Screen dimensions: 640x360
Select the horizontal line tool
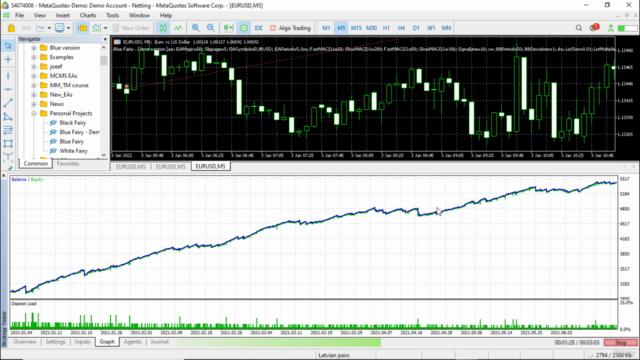[8, 89]
